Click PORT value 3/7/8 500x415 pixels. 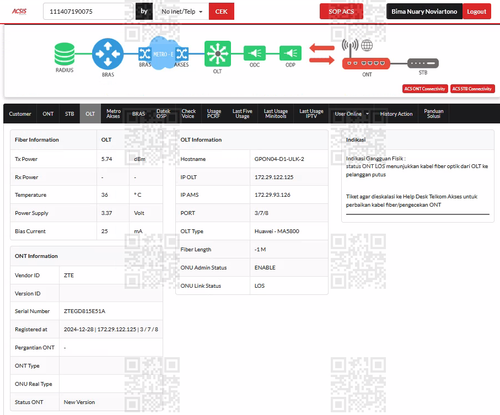click(x=261, y=213)
